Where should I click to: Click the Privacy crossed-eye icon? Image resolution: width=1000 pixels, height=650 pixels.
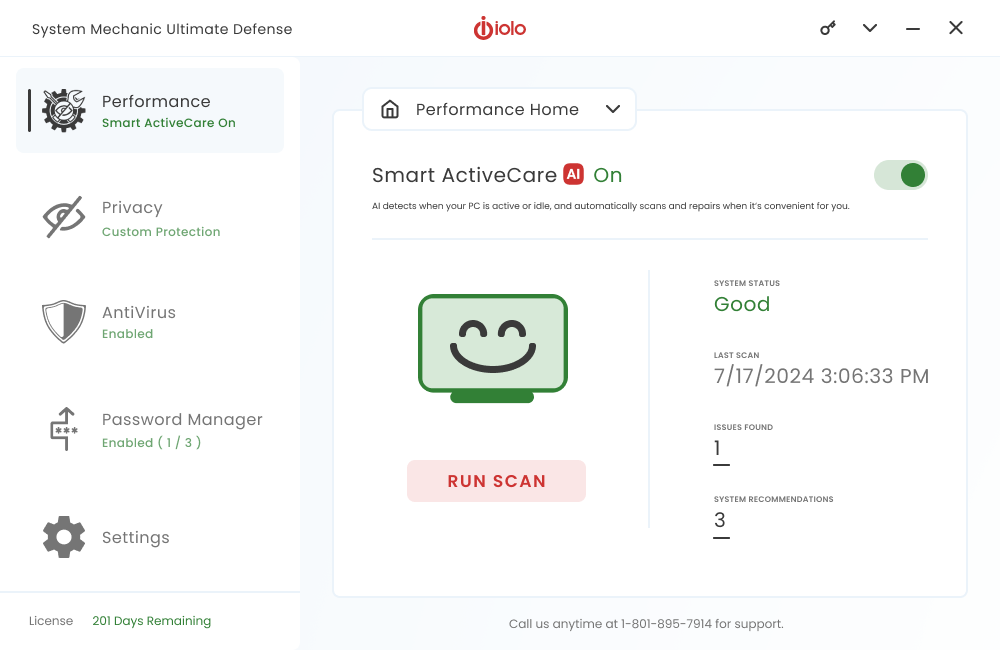click(x=64, y=217)
